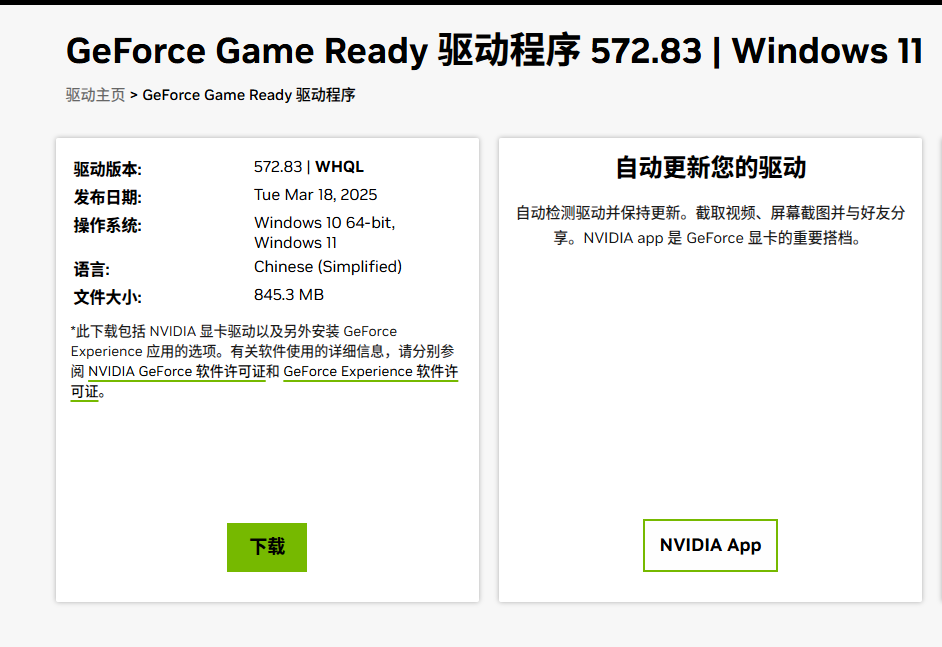Click the 操作系统 label
Viewport: 942px width, 647px height.
coord(108,226)
